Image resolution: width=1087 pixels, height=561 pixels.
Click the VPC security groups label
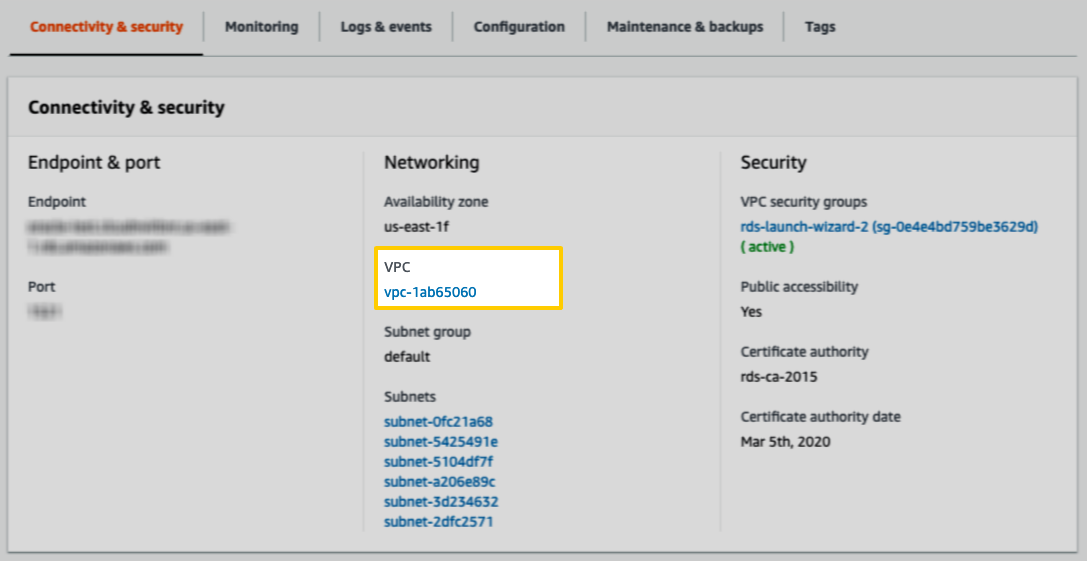click(x=803, y=202)
